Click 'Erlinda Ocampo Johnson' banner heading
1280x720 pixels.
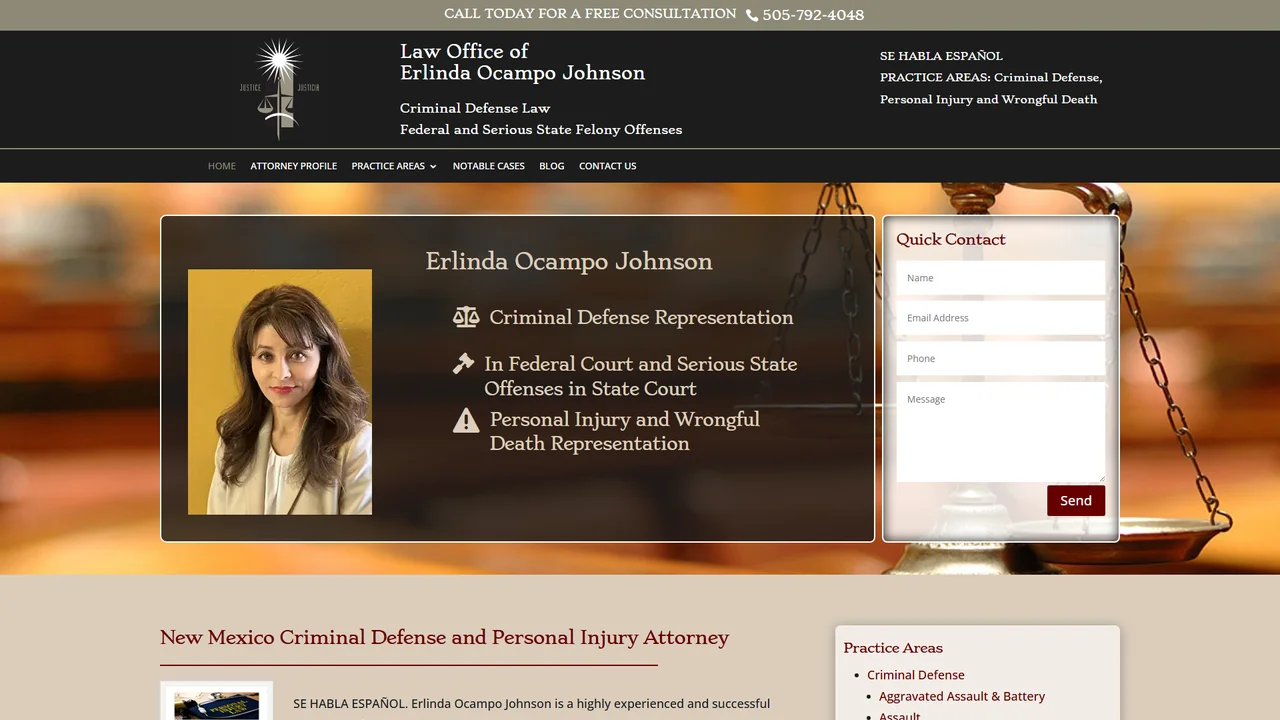point(569,262)
